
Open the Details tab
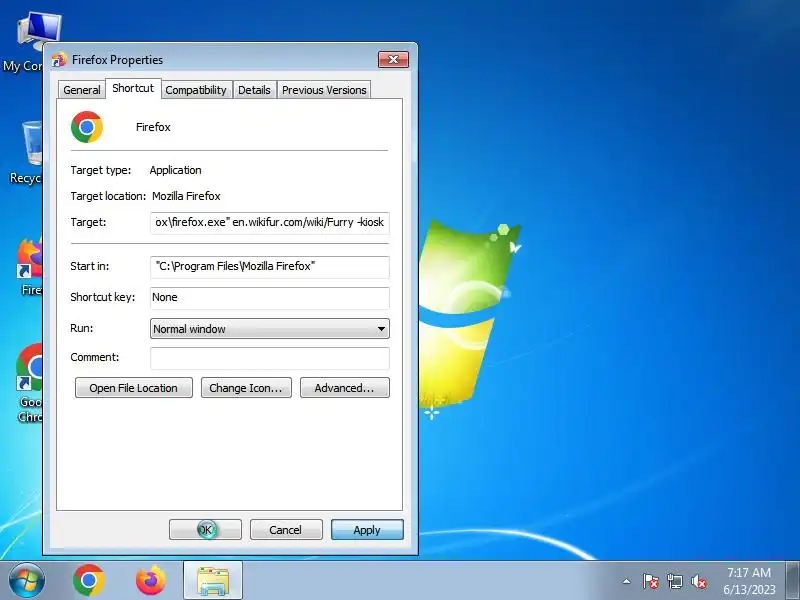click(254, 90)
